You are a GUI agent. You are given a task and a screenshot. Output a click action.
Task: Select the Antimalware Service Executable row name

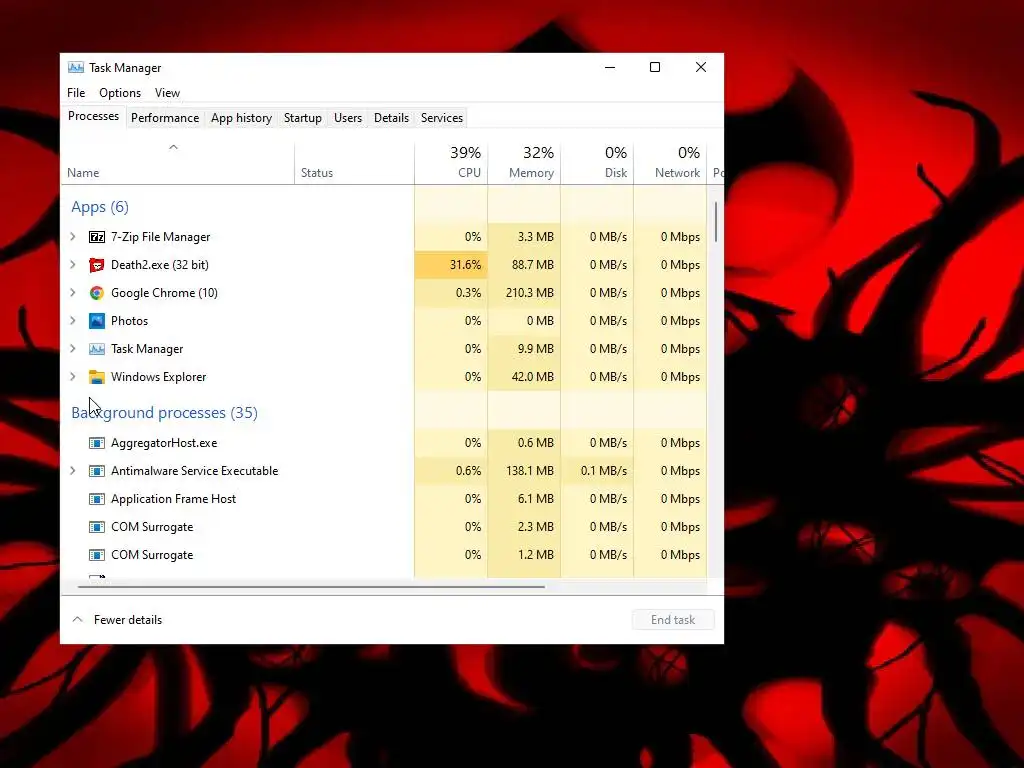point(195,472)
